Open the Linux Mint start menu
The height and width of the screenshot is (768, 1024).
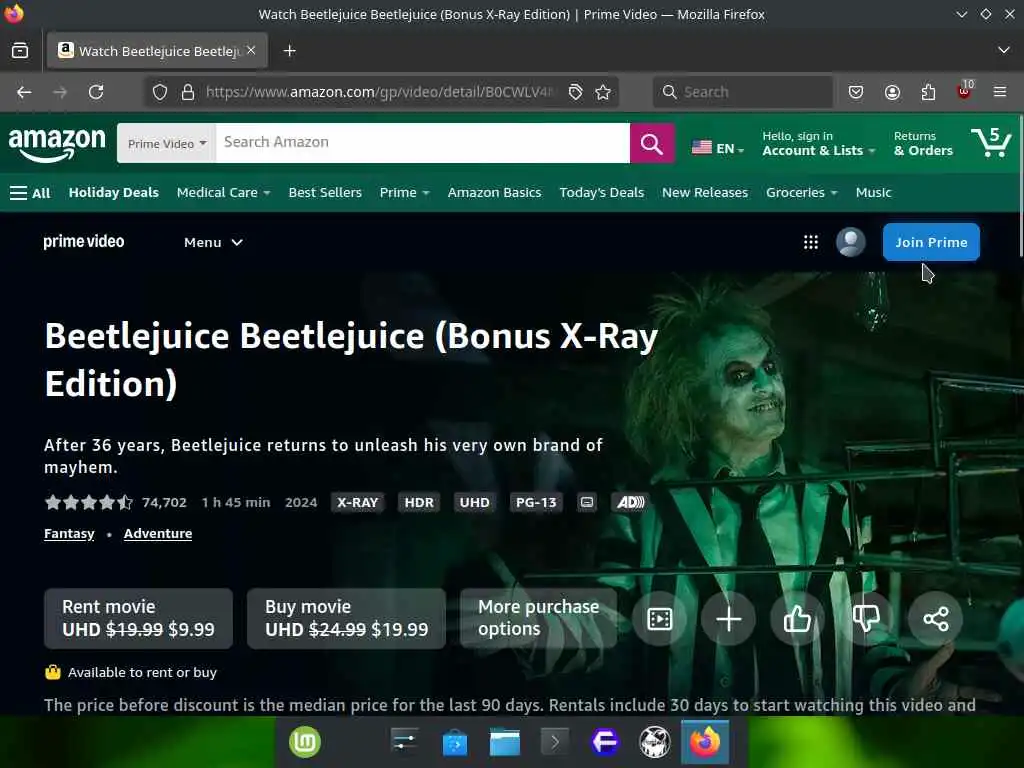(305, 742)
